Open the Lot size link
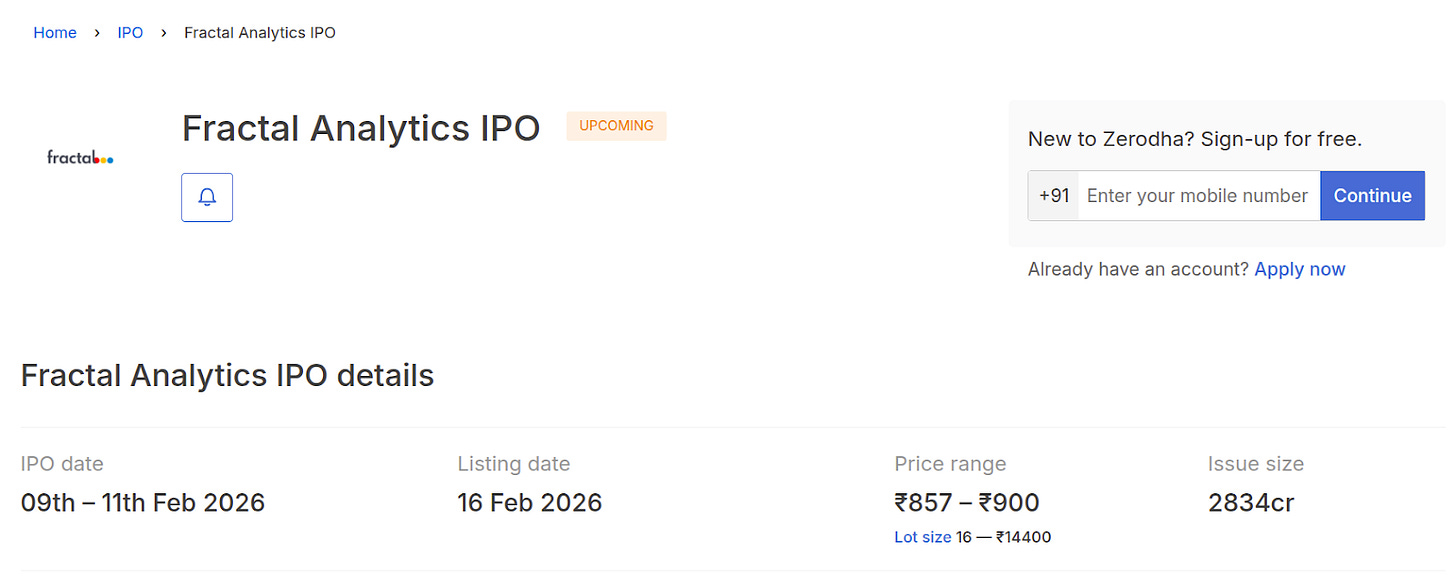 pyautogui.click(x=922, y=537)
